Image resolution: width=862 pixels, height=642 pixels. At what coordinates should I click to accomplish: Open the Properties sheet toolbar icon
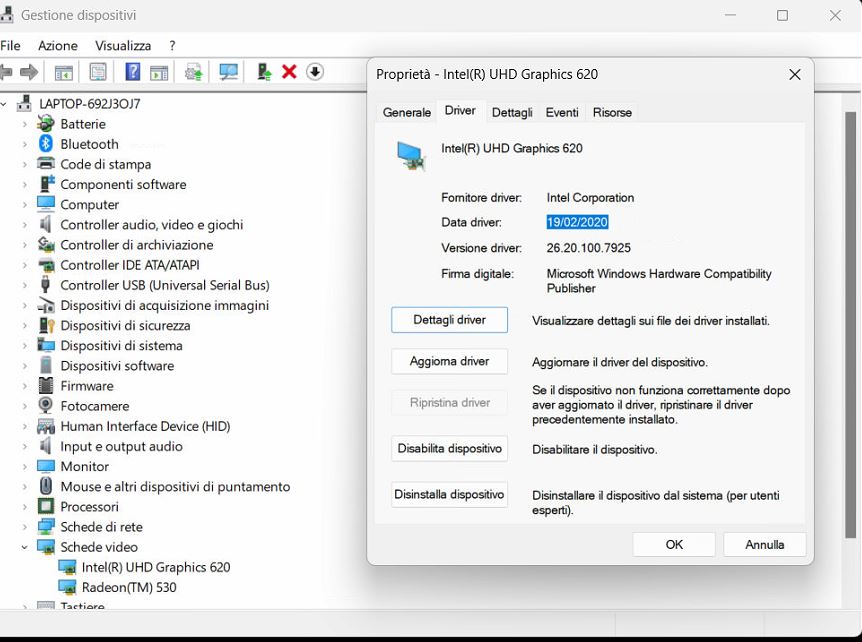[98, 72]
